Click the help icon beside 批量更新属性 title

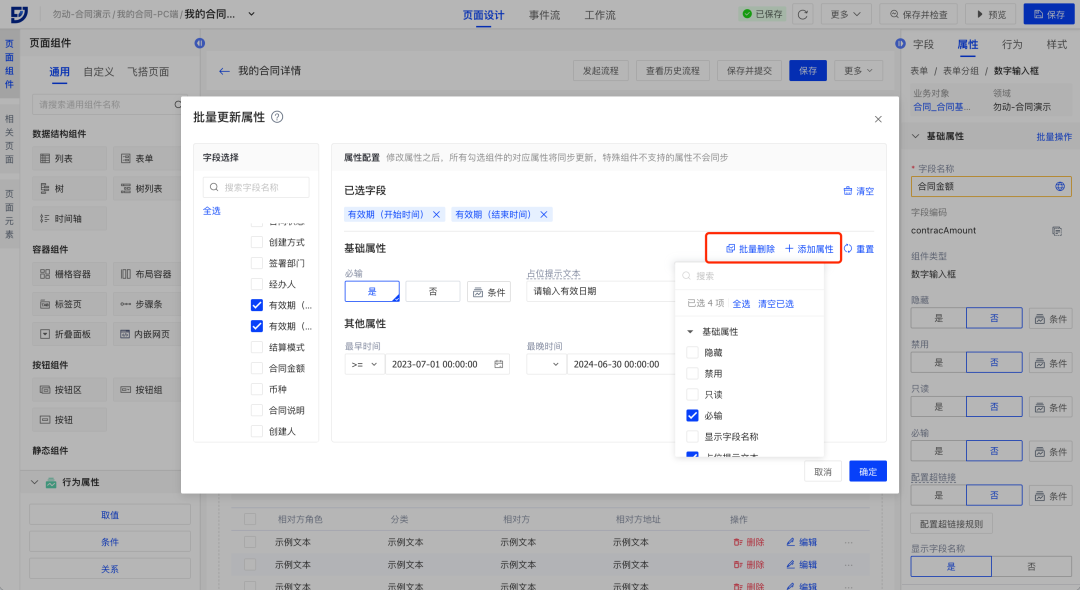[x=277, y=117]
